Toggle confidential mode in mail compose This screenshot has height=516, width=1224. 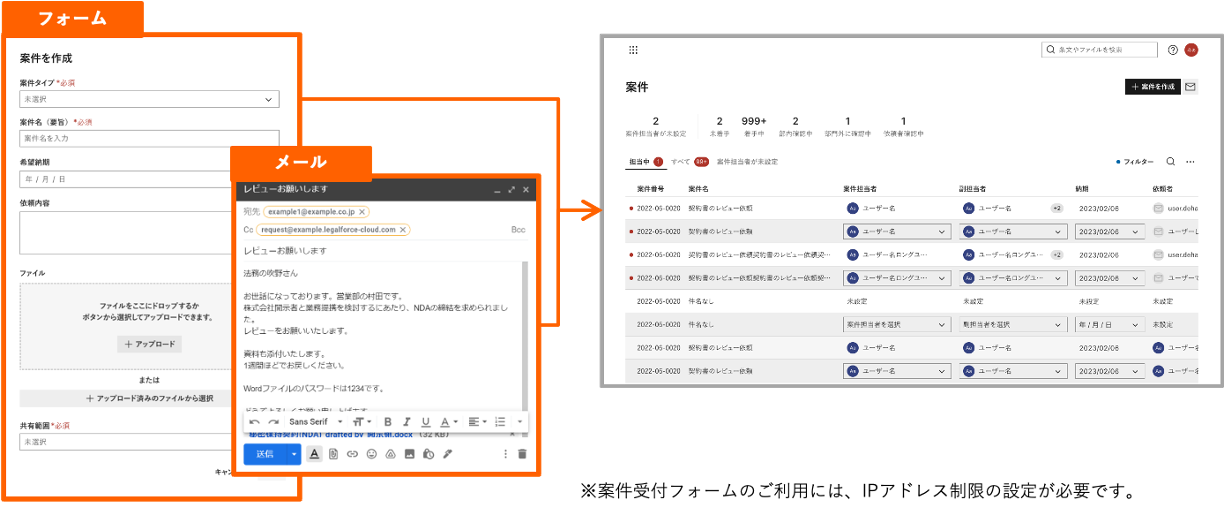(428, 454)
